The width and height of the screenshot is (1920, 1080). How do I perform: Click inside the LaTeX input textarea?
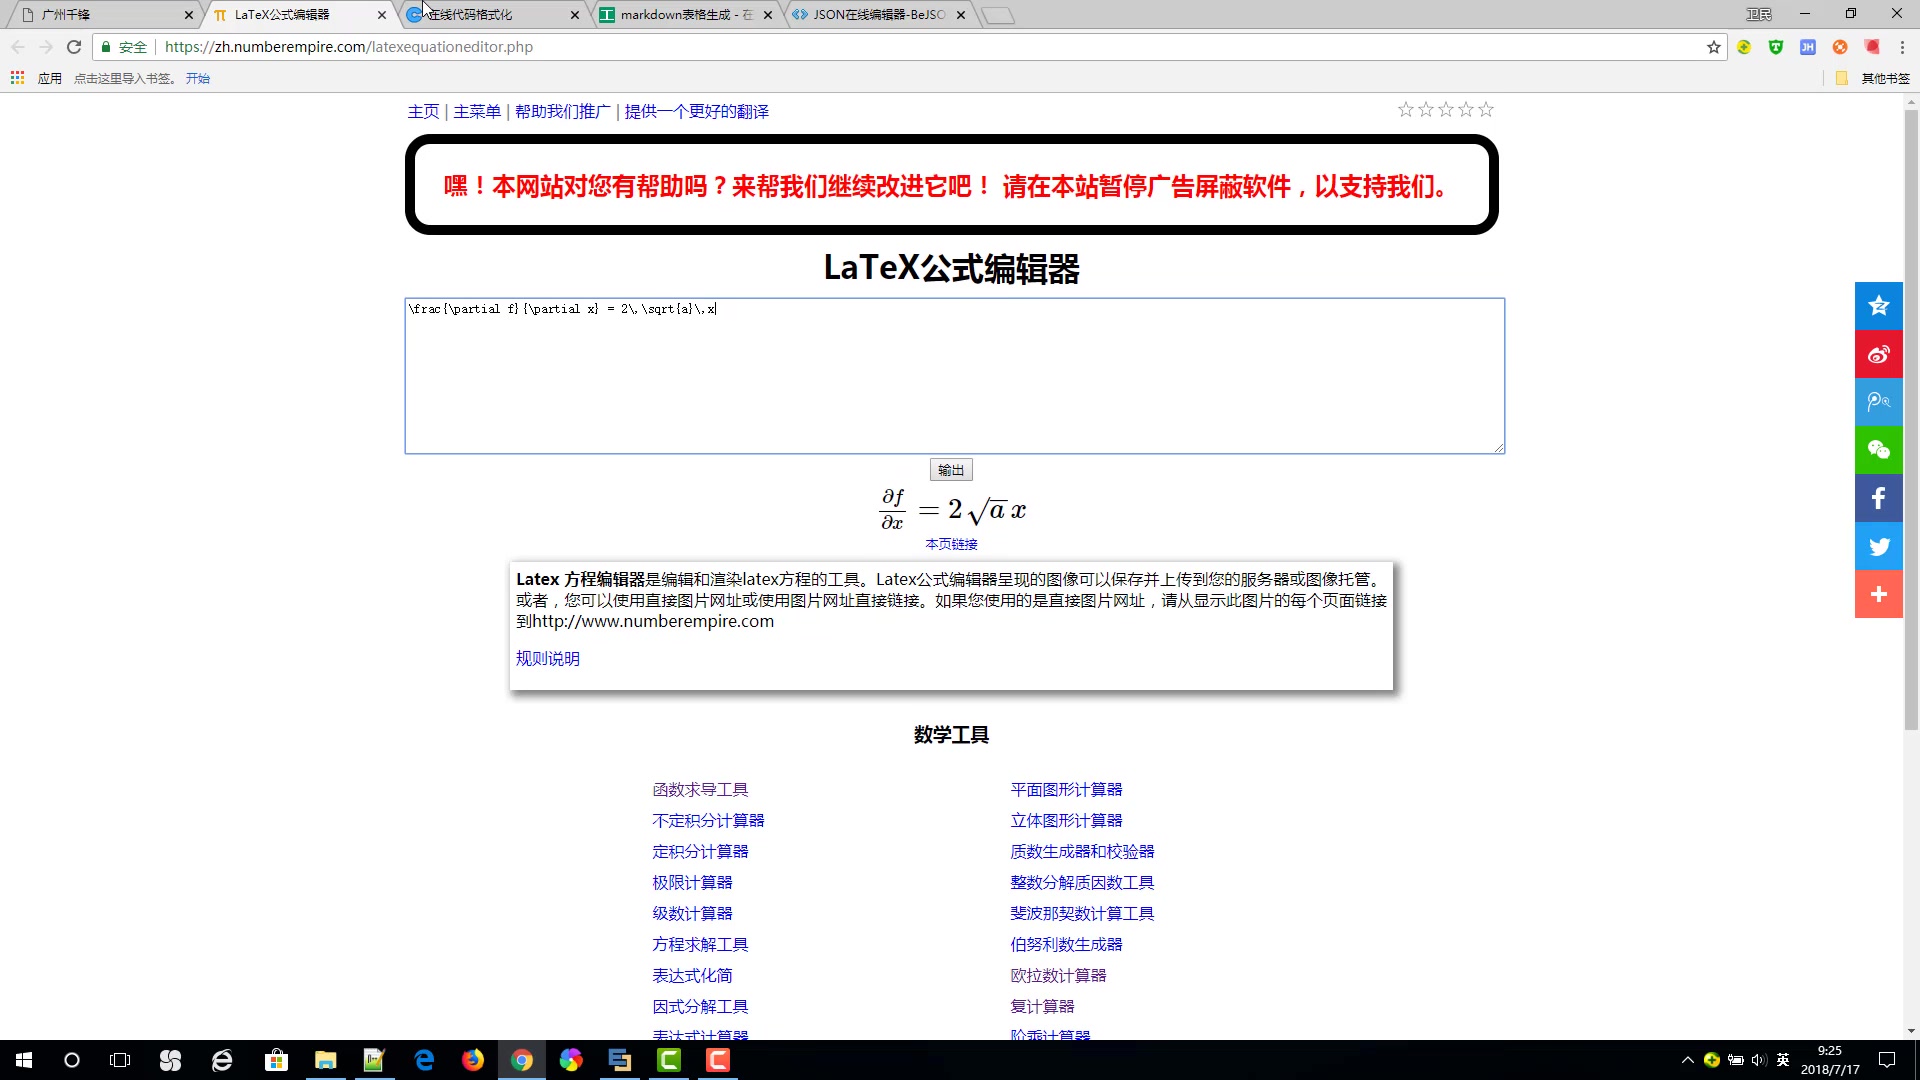pyautogui.click(x=954, y=380)
